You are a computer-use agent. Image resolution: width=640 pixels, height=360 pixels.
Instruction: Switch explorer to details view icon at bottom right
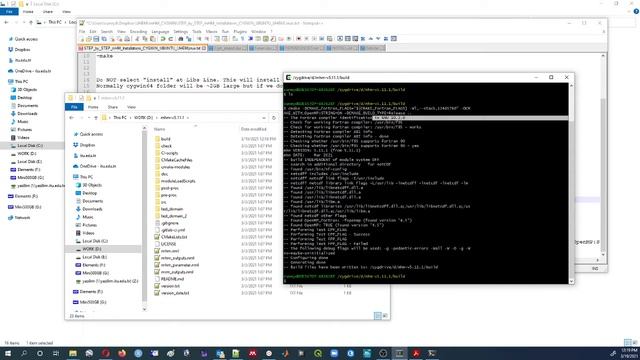tap(378, 316)
